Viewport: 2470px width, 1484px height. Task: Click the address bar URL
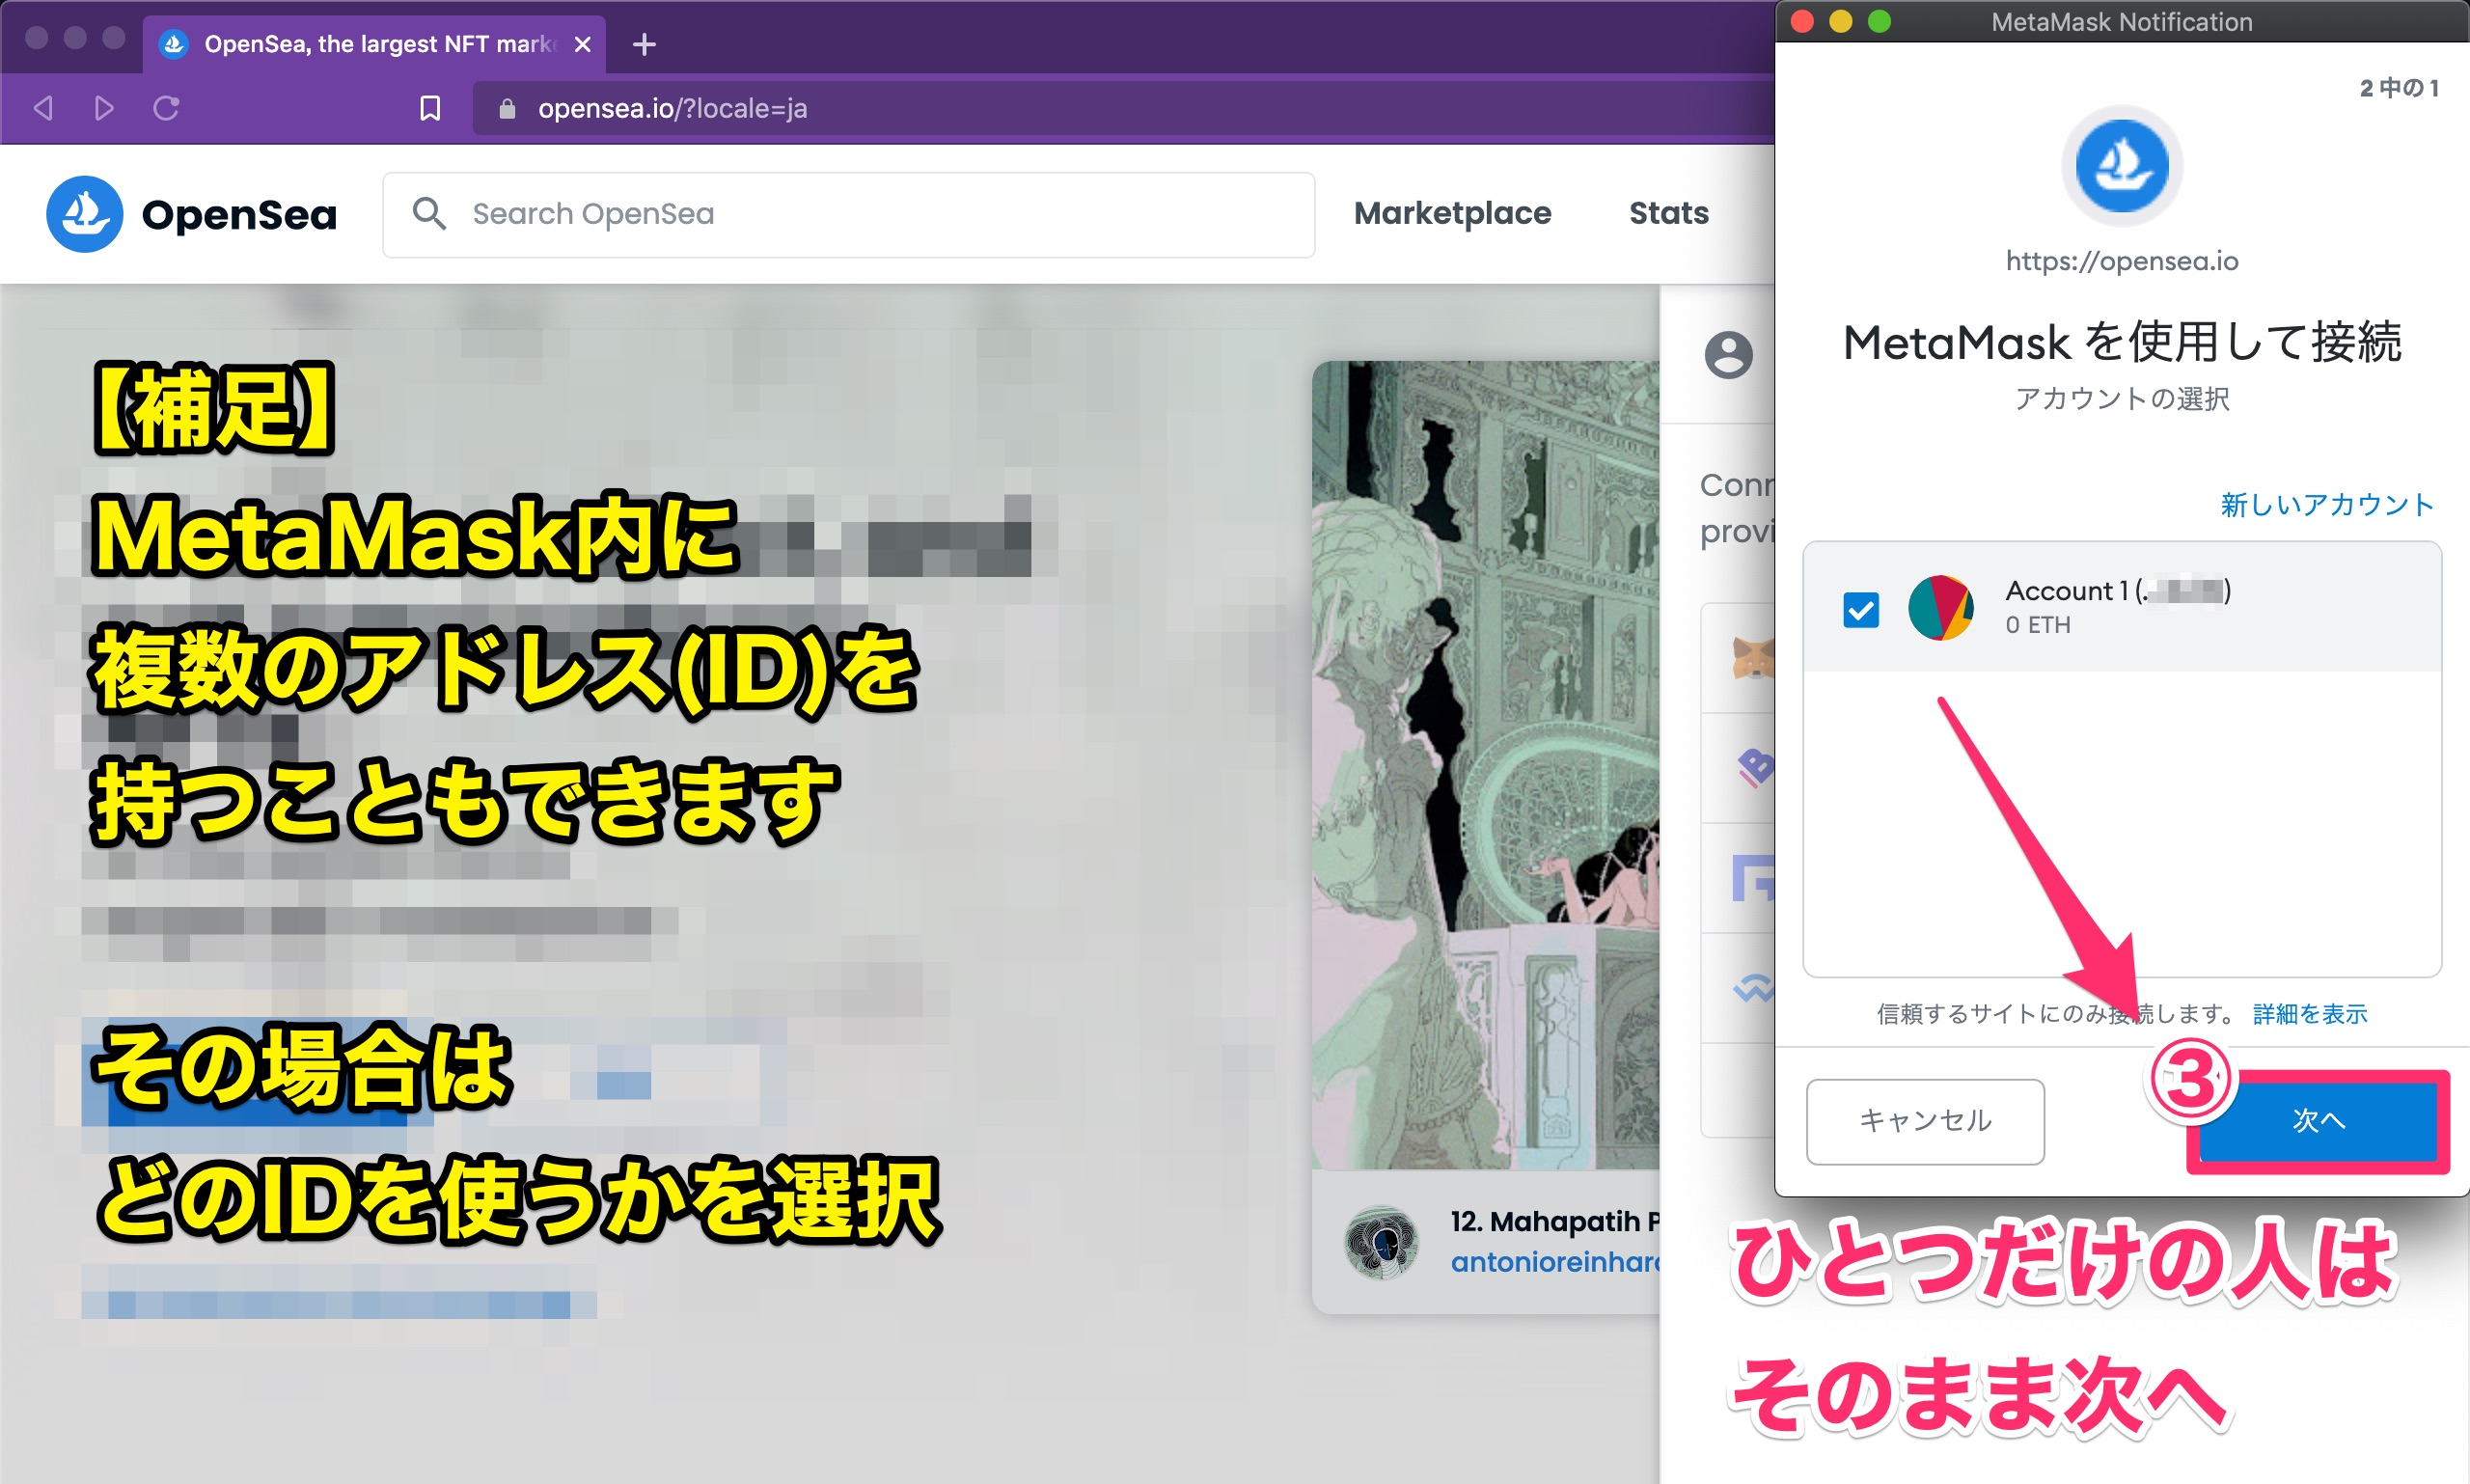point(672,108)
